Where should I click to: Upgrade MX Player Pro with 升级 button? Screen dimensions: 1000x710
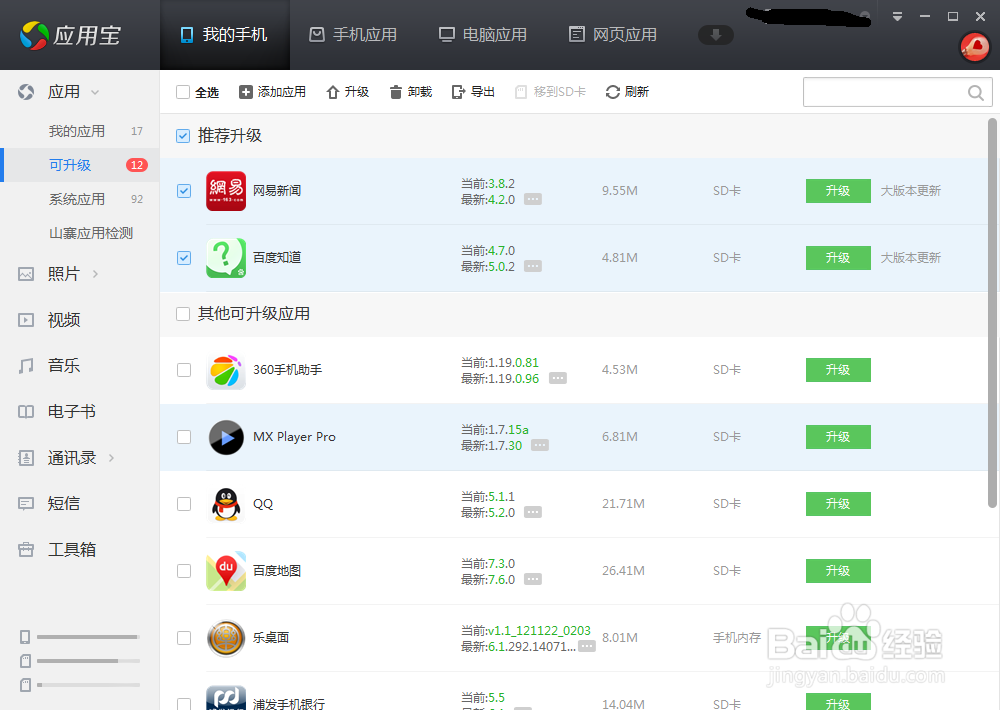click(x=838, y=437)
